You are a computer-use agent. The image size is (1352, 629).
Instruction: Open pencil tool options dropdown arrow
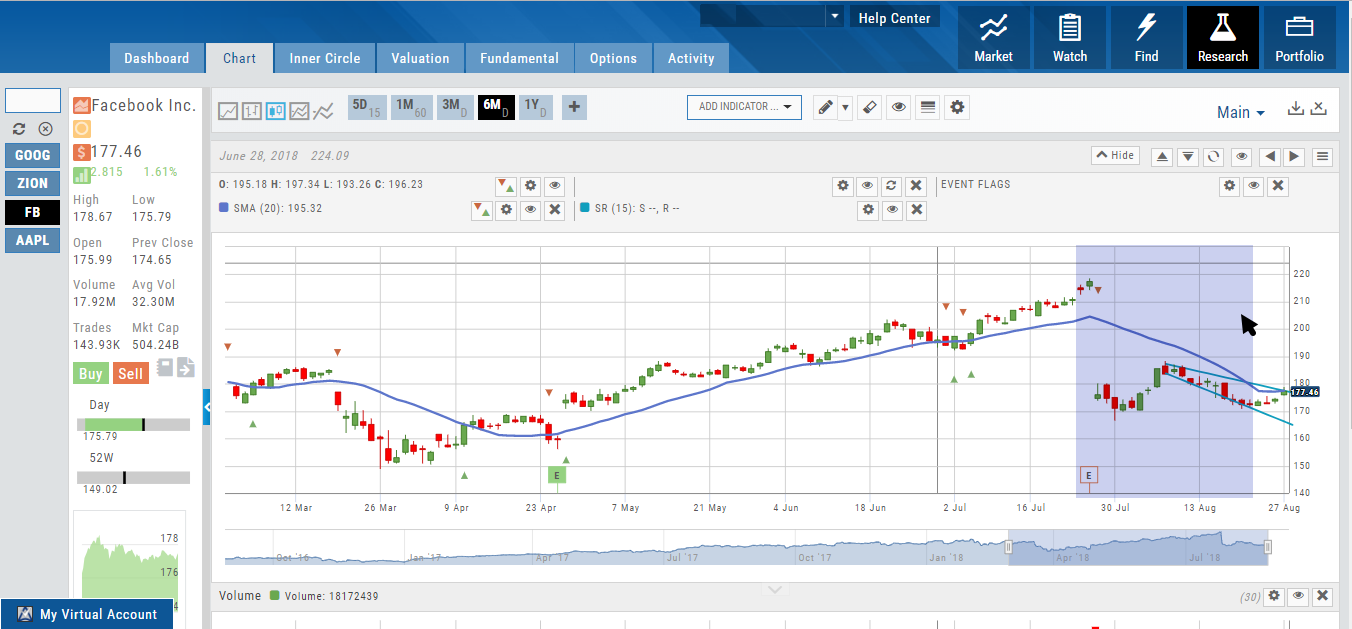845,107
